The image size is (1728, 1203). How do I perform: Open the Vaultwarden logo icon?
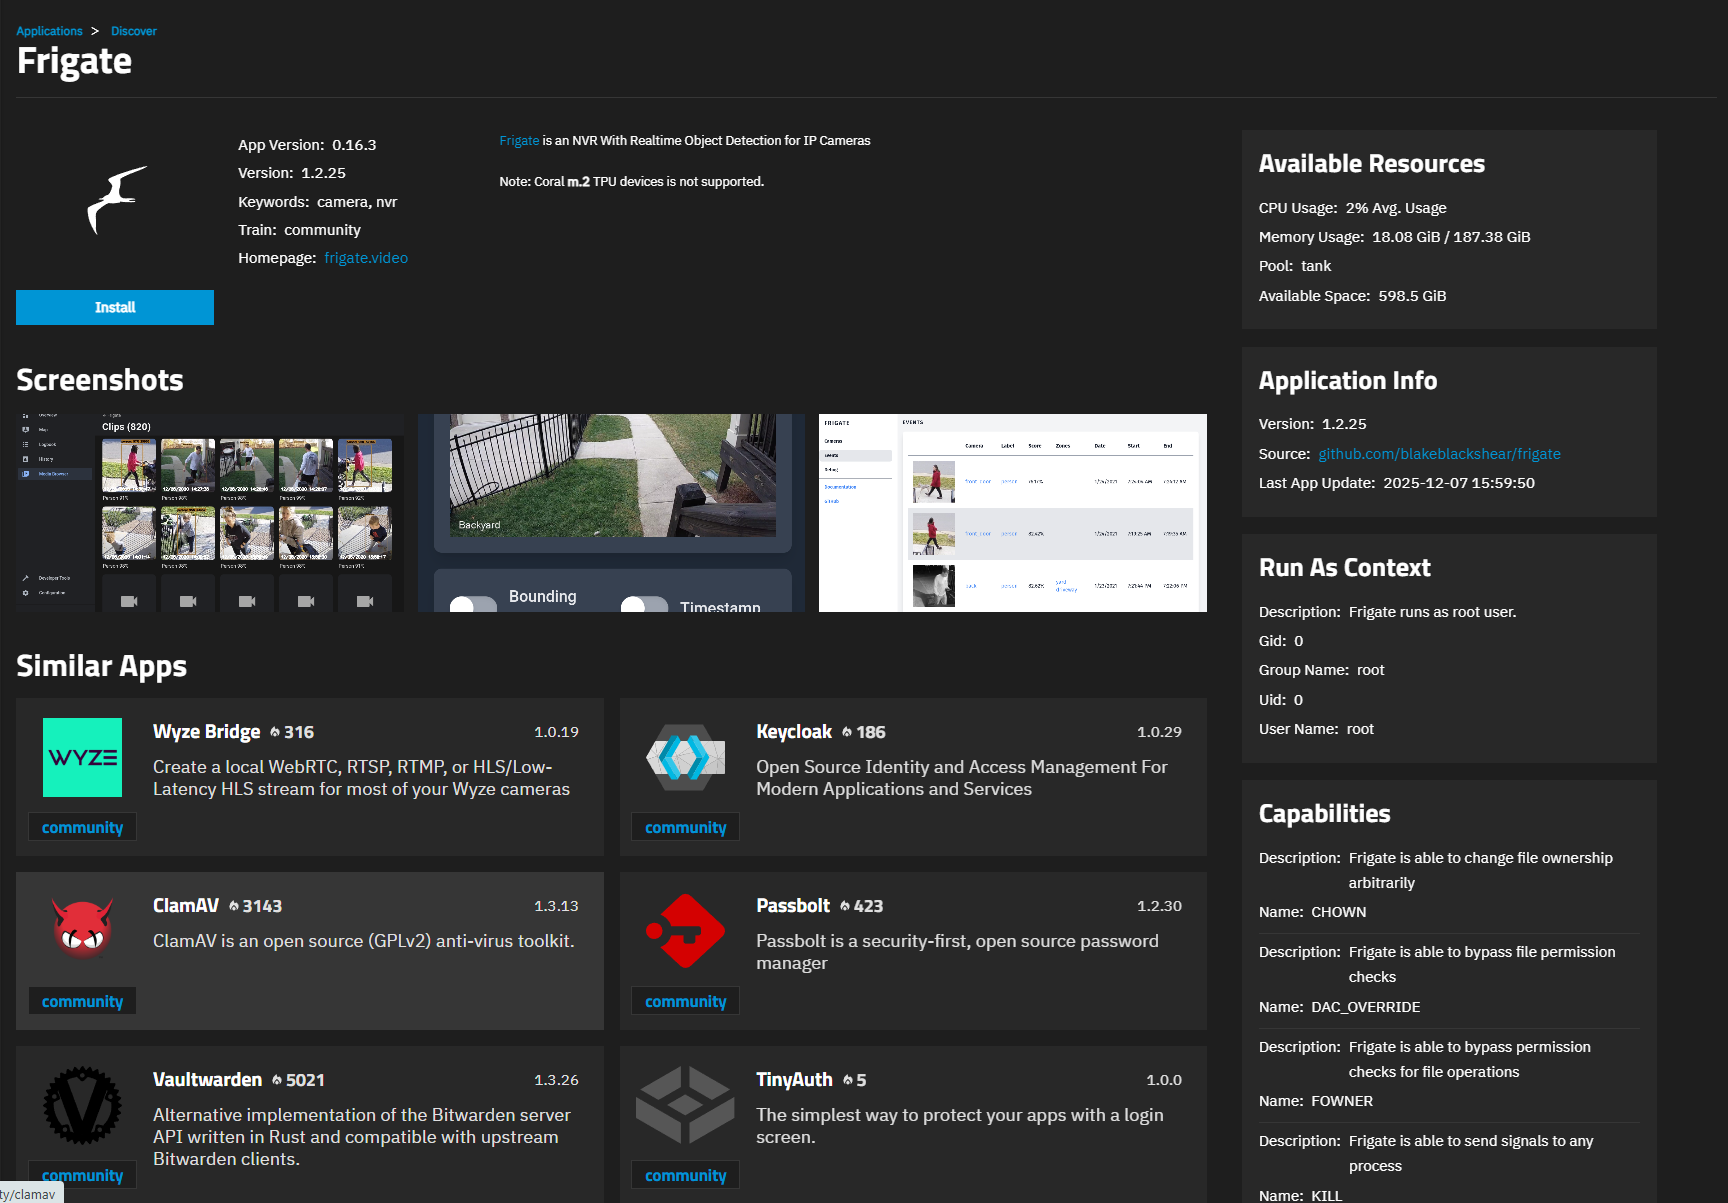[82, 1105]
